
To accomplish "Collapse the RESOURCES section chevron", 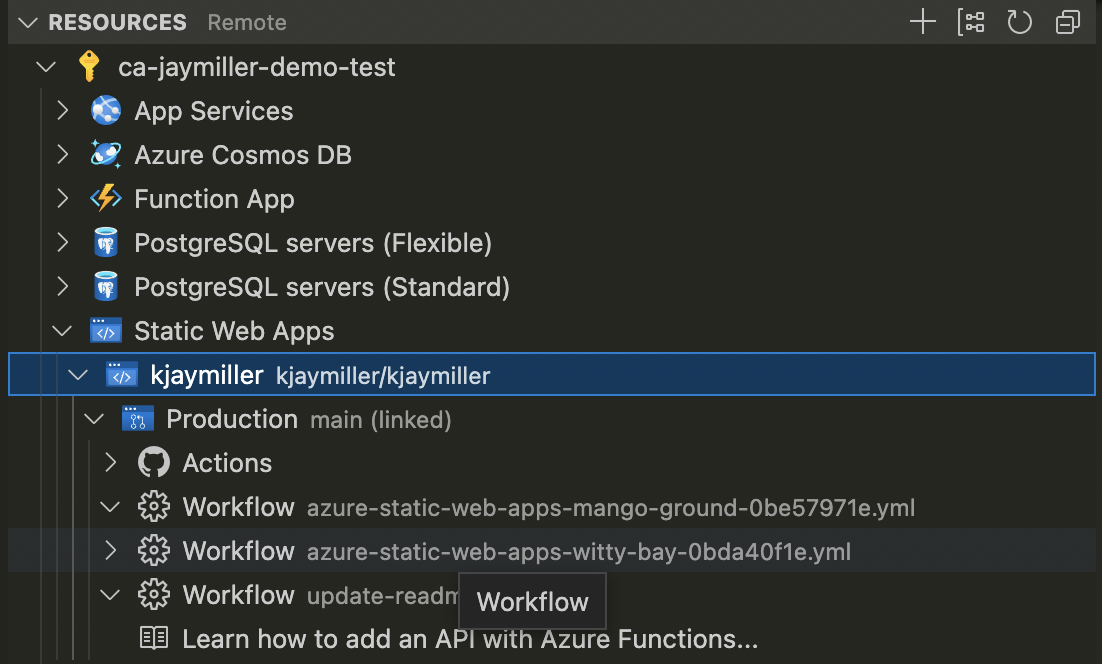I will 28,22.
